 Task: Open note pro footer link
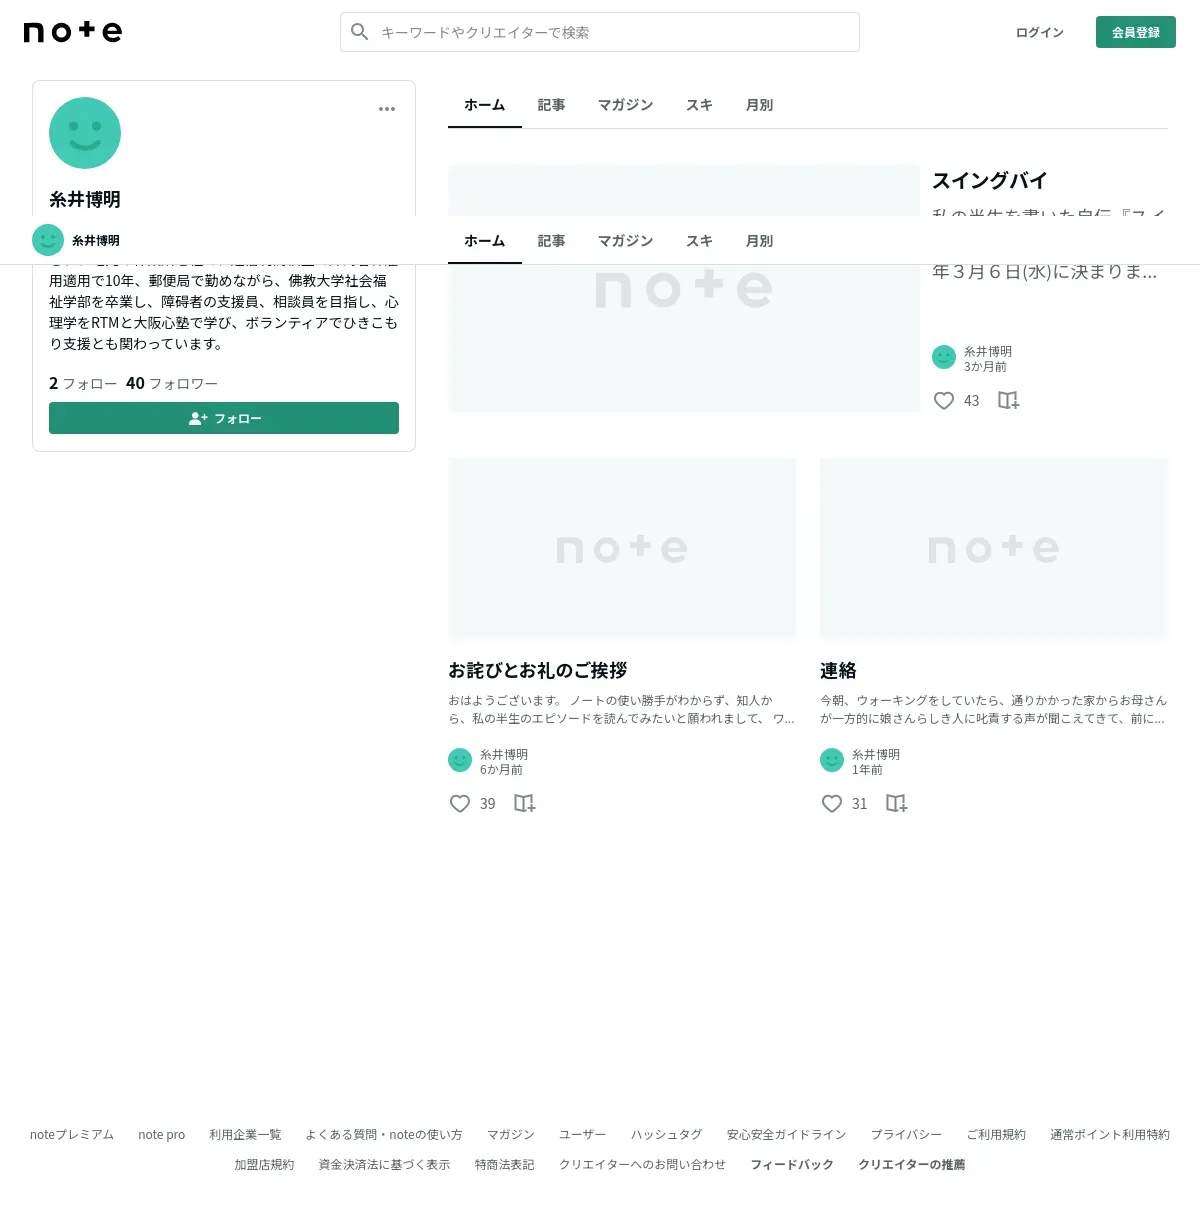(162, 1135)
